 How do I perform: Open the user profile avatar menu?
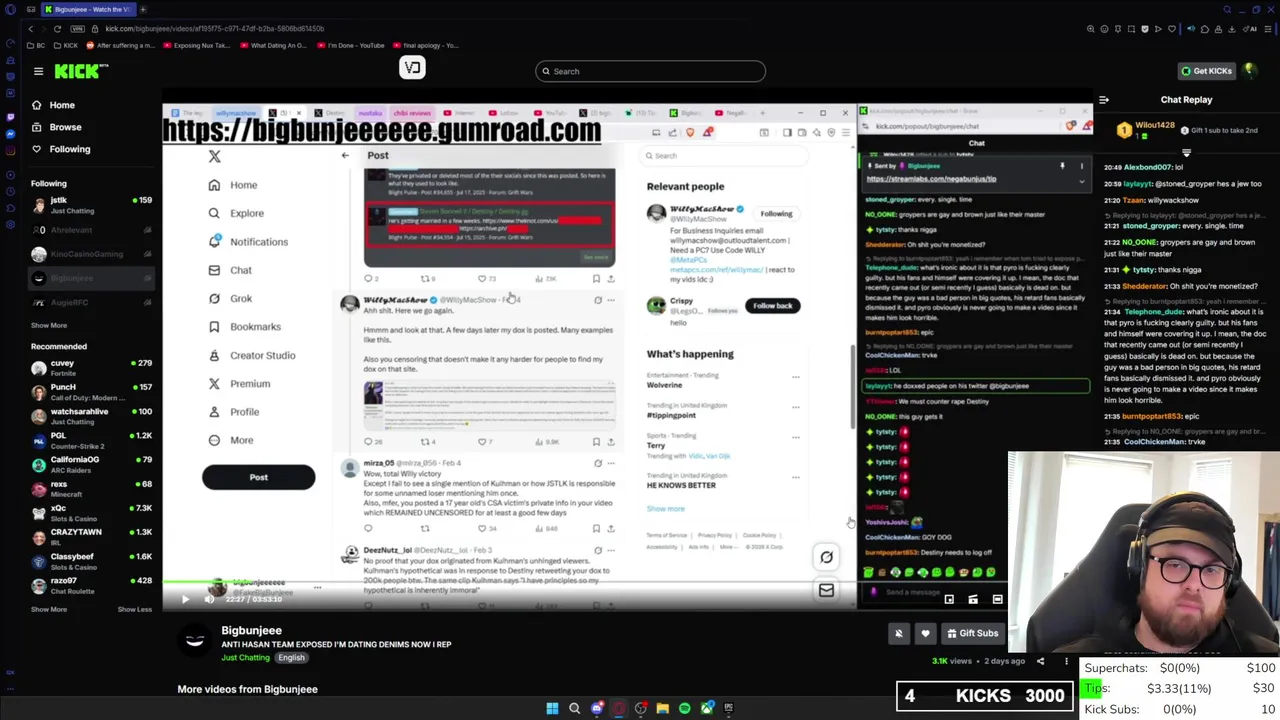click(1250, 71)
